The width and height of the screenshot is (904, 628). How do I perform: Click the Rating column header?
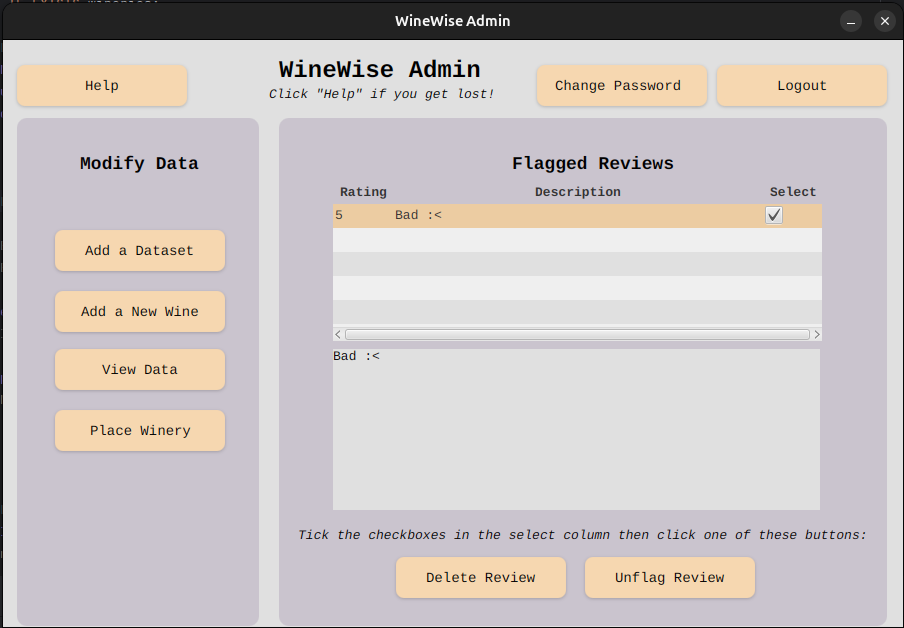click(x=363, y=192)
